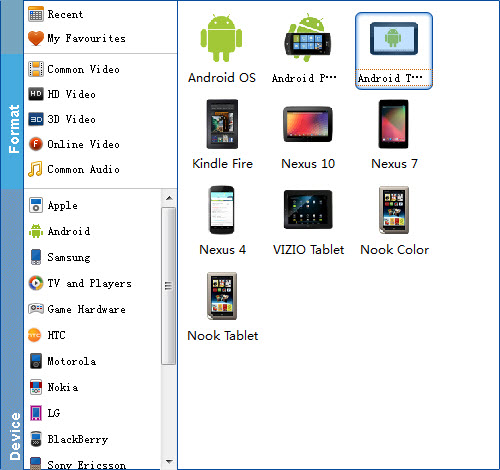Viewport: 500px width, 470px height.
Task: Open the Common Video category
Action: pyautogui.click(x=100, y=69)
